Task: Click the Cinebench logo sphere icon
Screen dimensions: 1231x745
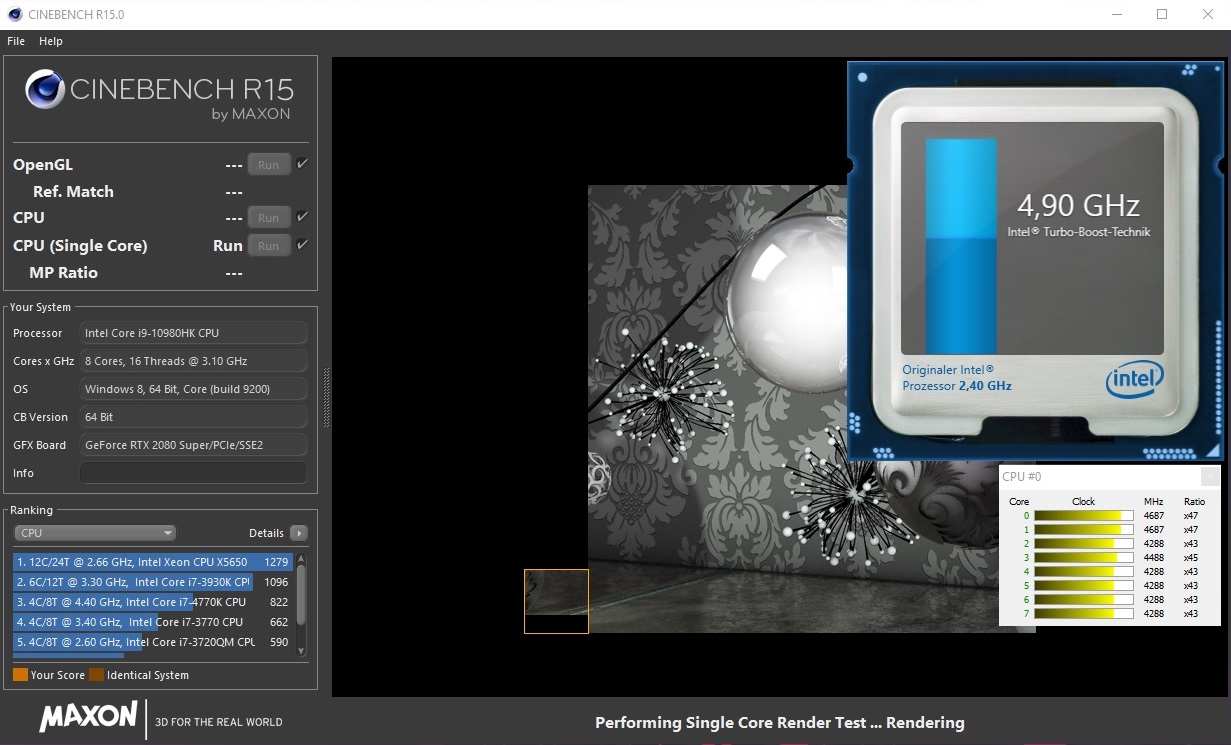Action: point(45,89)
